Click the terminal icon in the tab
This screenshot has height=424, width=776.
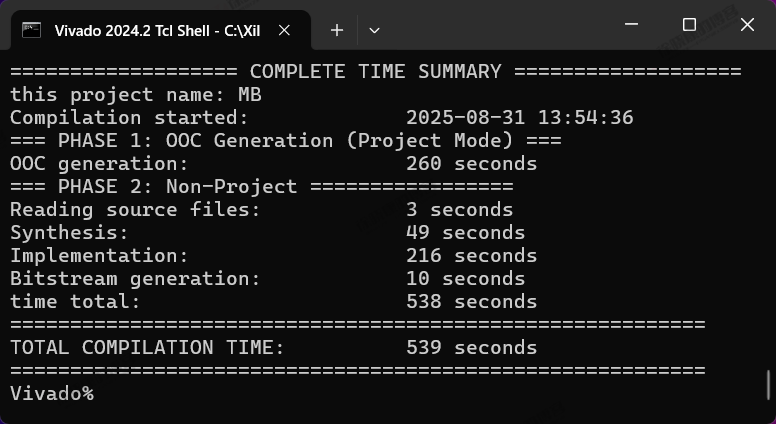[x=31, y=30]
